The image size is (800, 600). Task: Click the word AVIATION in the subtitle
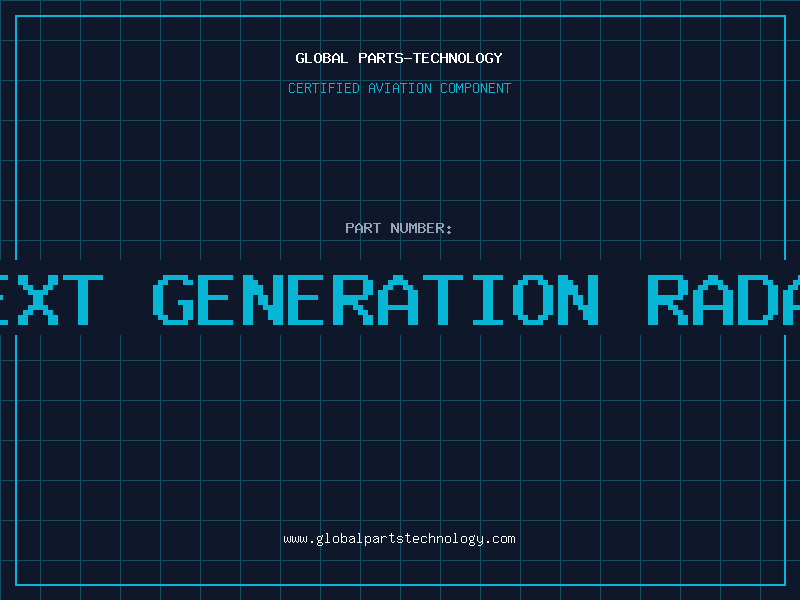click(399, 88)
